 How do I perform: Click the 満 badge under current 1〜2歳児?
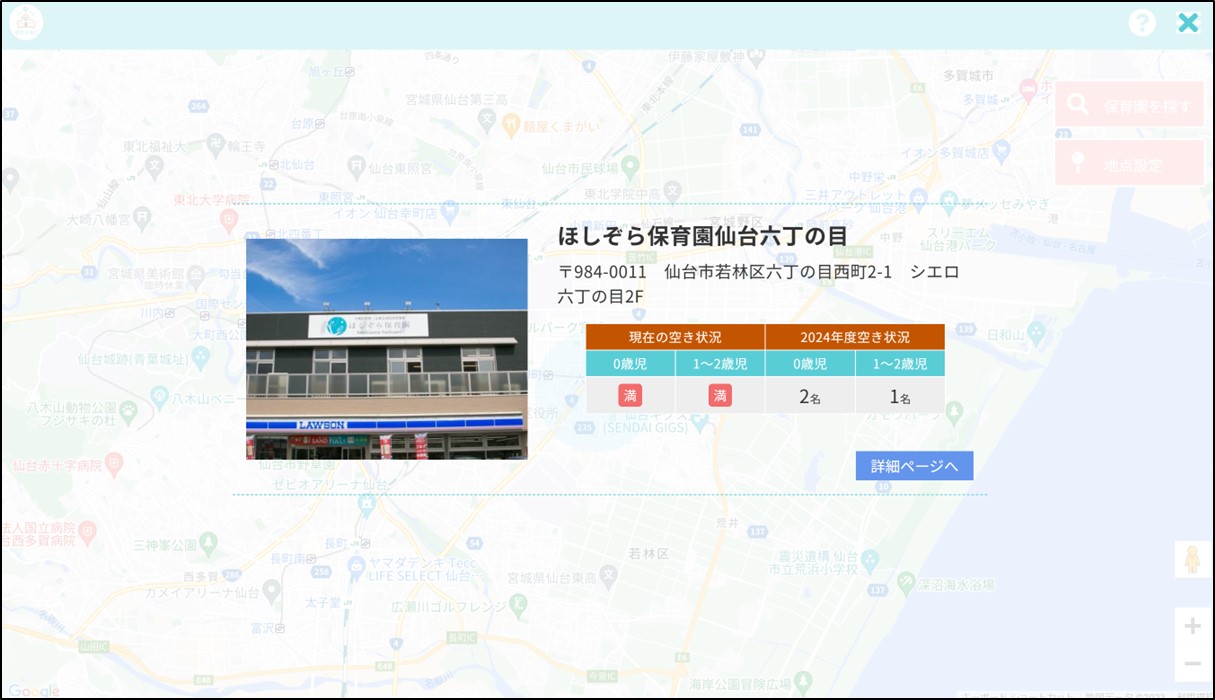point(720,395)
